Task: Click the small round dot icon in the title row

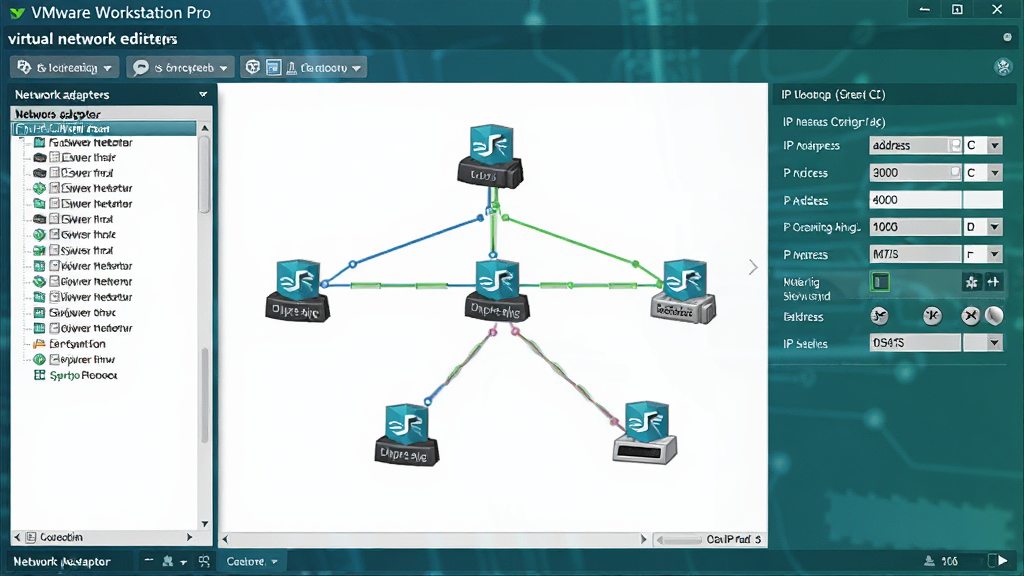Action: pos(1007,37)
